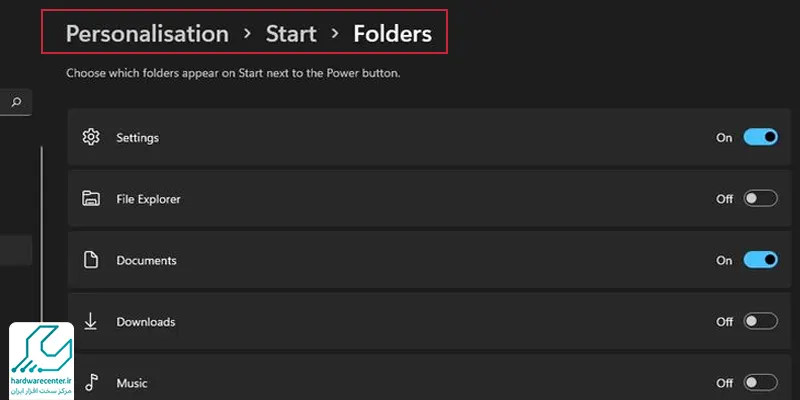The image size is (800, 400).
Task: Enable the Downloads folder toggle
Action: tap(760, 321)
